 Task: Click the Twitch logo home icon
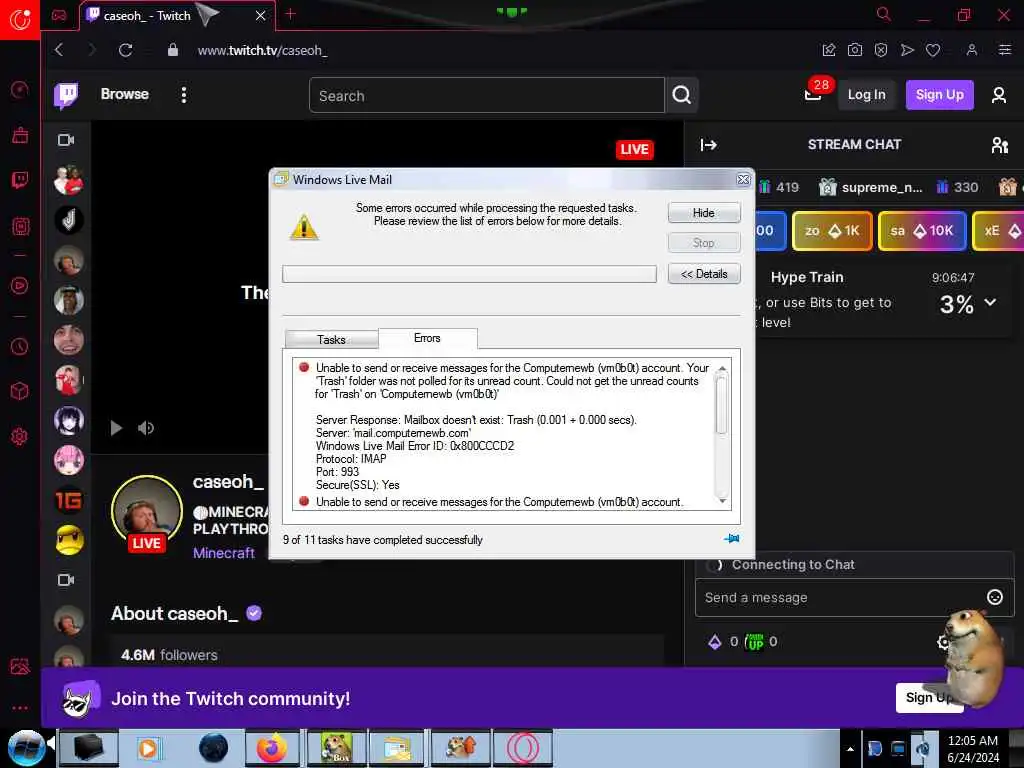click(66, 95)
